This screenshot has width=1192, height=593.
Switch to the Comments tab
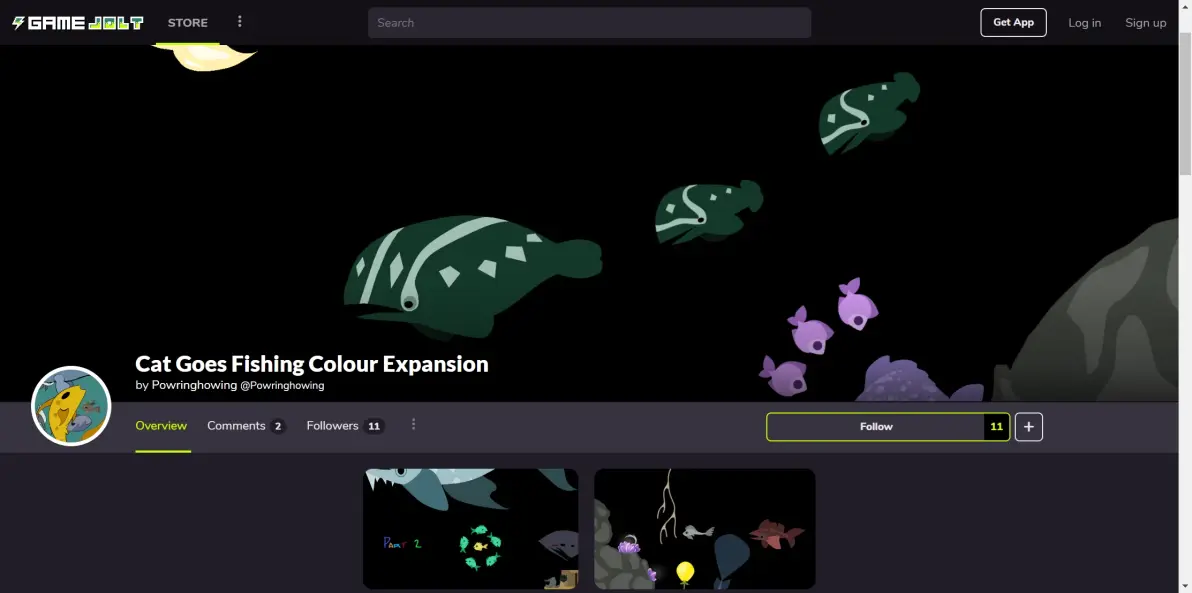click(x=246, y=426)
